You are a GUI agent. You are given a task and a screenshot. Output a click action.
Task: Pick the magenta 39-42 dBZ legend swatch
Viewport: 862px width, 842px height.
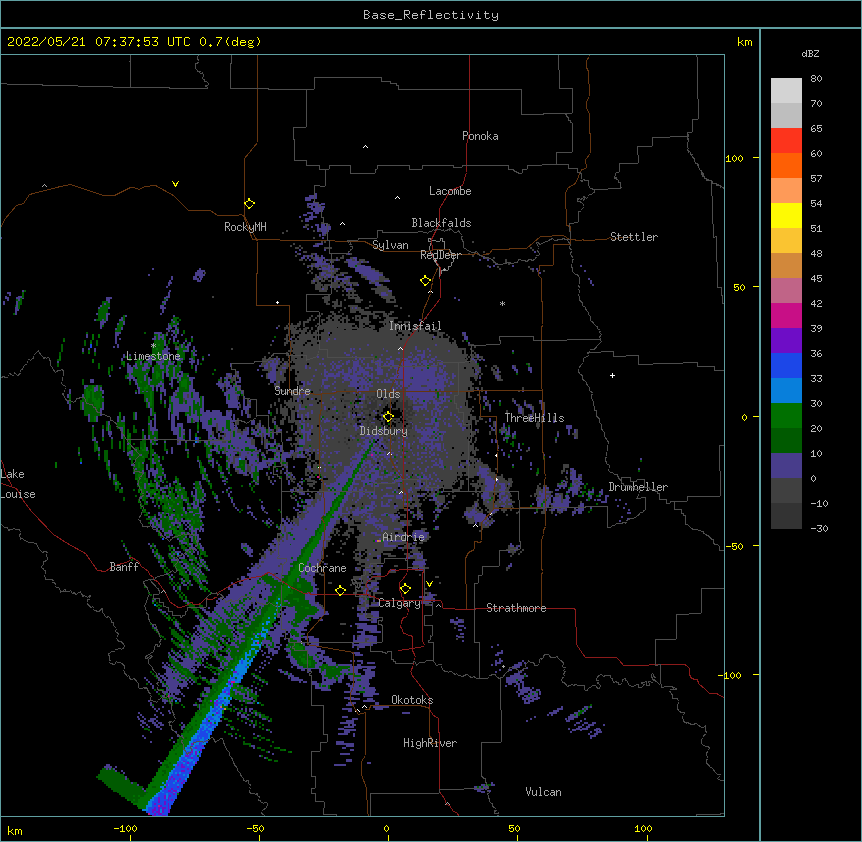coord(786,315)
